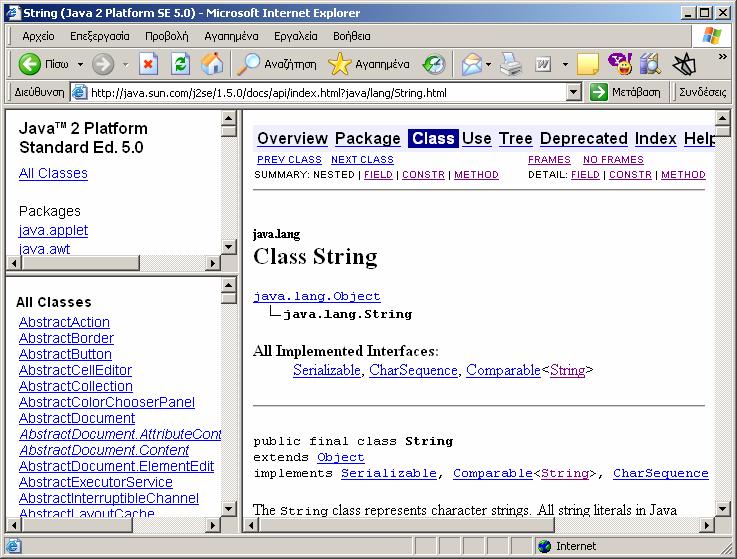Click the rightmost star-shaped toolbar icon
Image resolution: width=737 pixels, height=559 pixels.
(x=684, y=64)
